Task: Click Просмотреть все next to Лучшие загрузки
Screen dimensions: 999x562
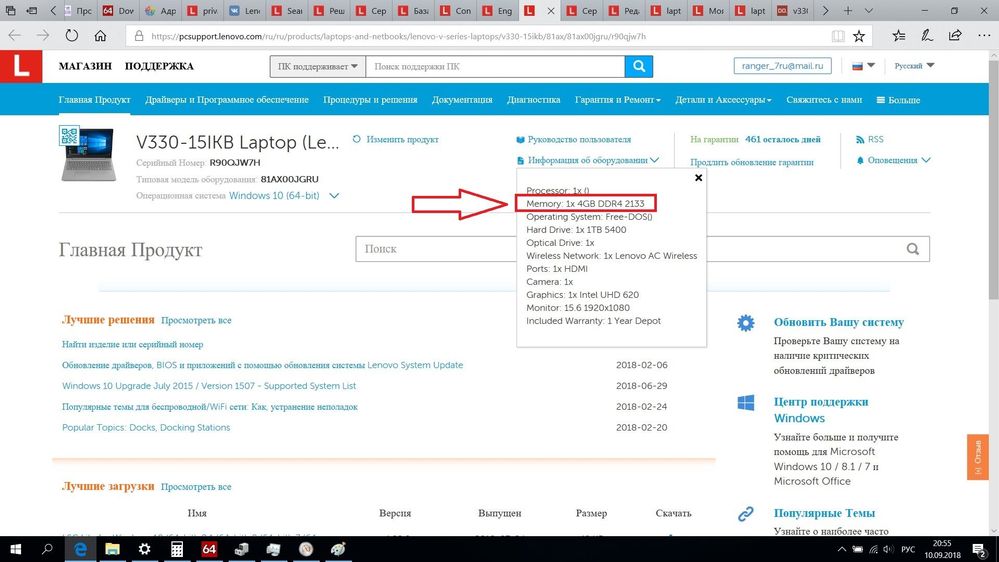Action: (196, 487)
